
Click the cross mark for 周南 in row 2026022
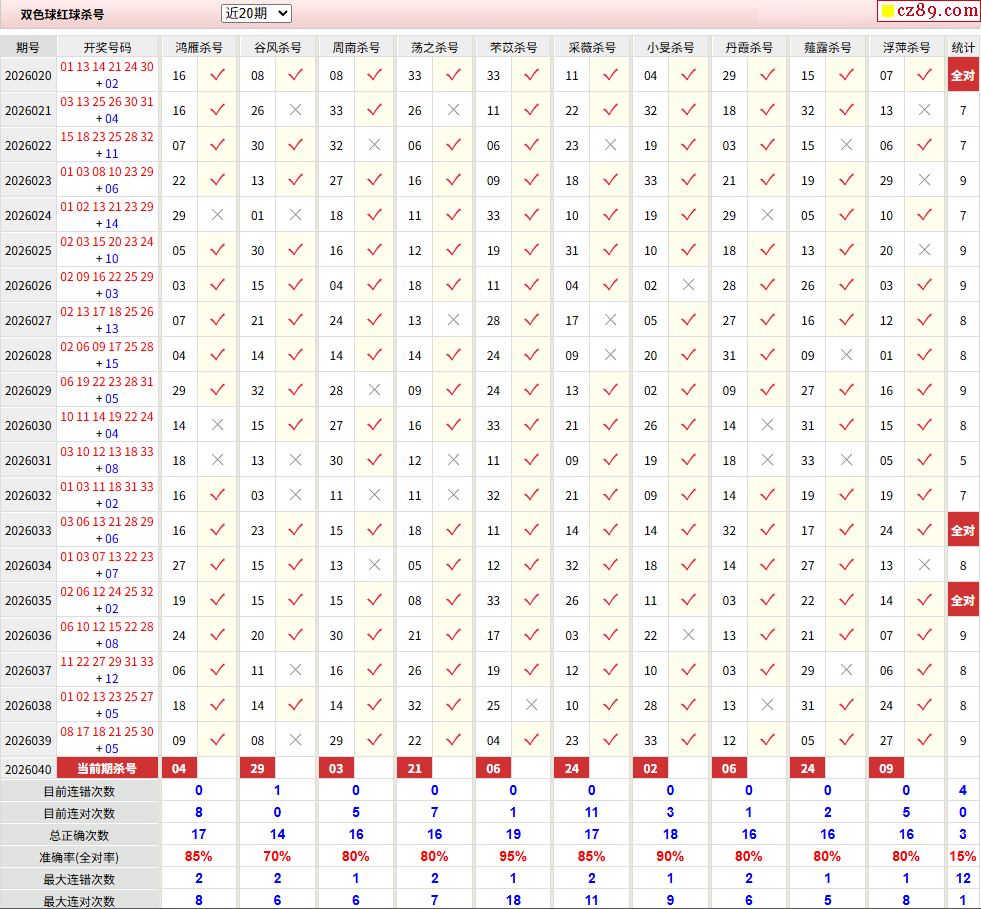tap(374, 145)
